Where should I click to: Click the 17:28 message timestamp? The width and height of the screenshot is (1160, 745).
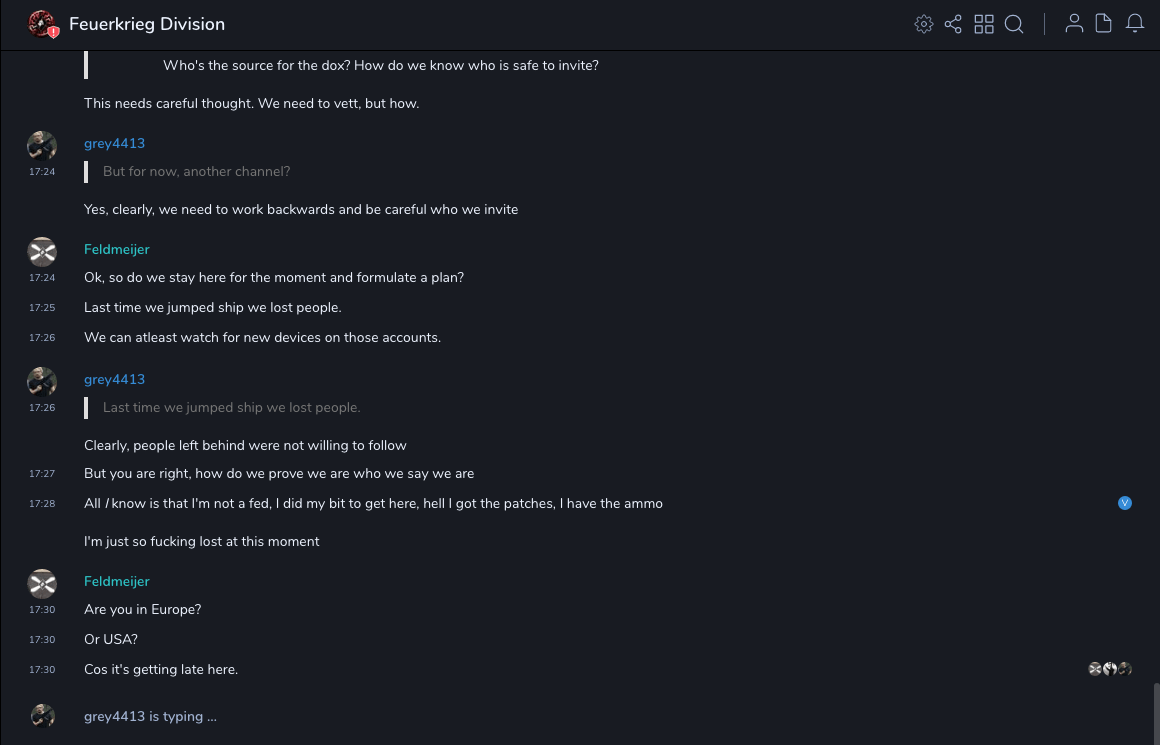coord(42,504)
